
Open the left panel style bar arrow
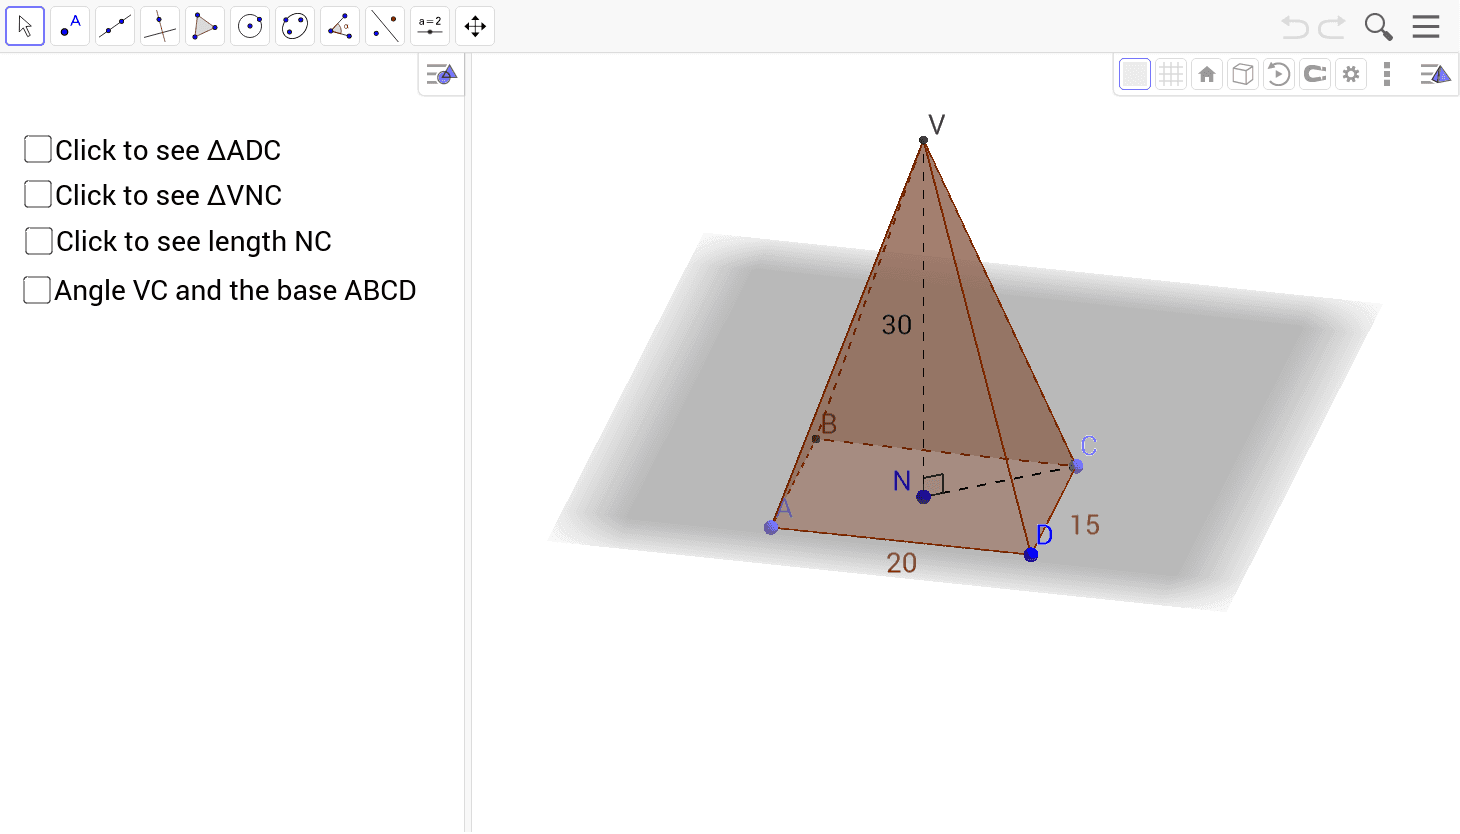pos(440,73)
